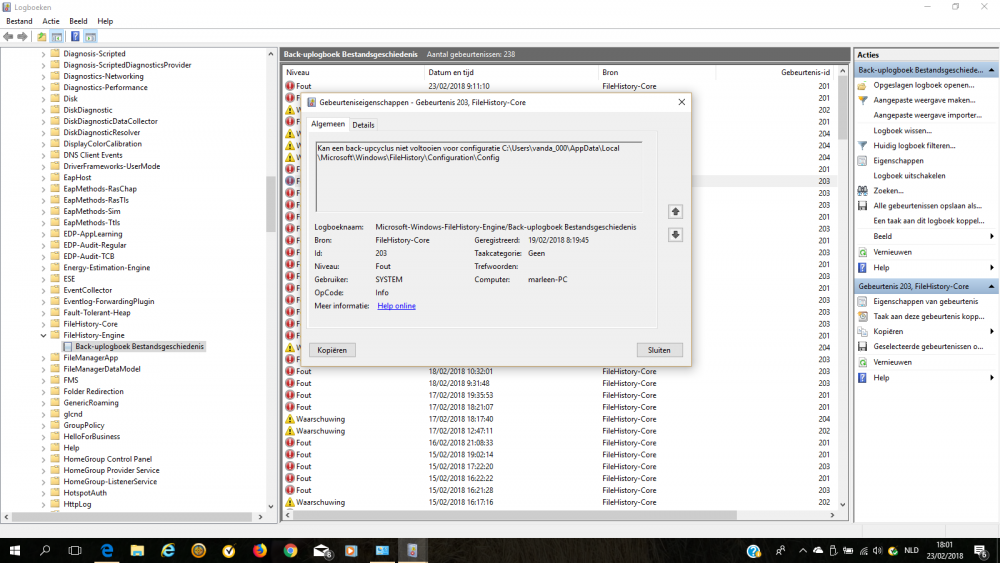Open the Windows Start menu

point(14,550)
